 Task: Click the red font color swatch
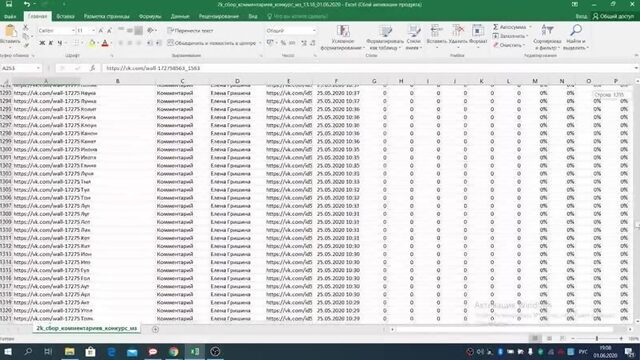pos(105,43)
